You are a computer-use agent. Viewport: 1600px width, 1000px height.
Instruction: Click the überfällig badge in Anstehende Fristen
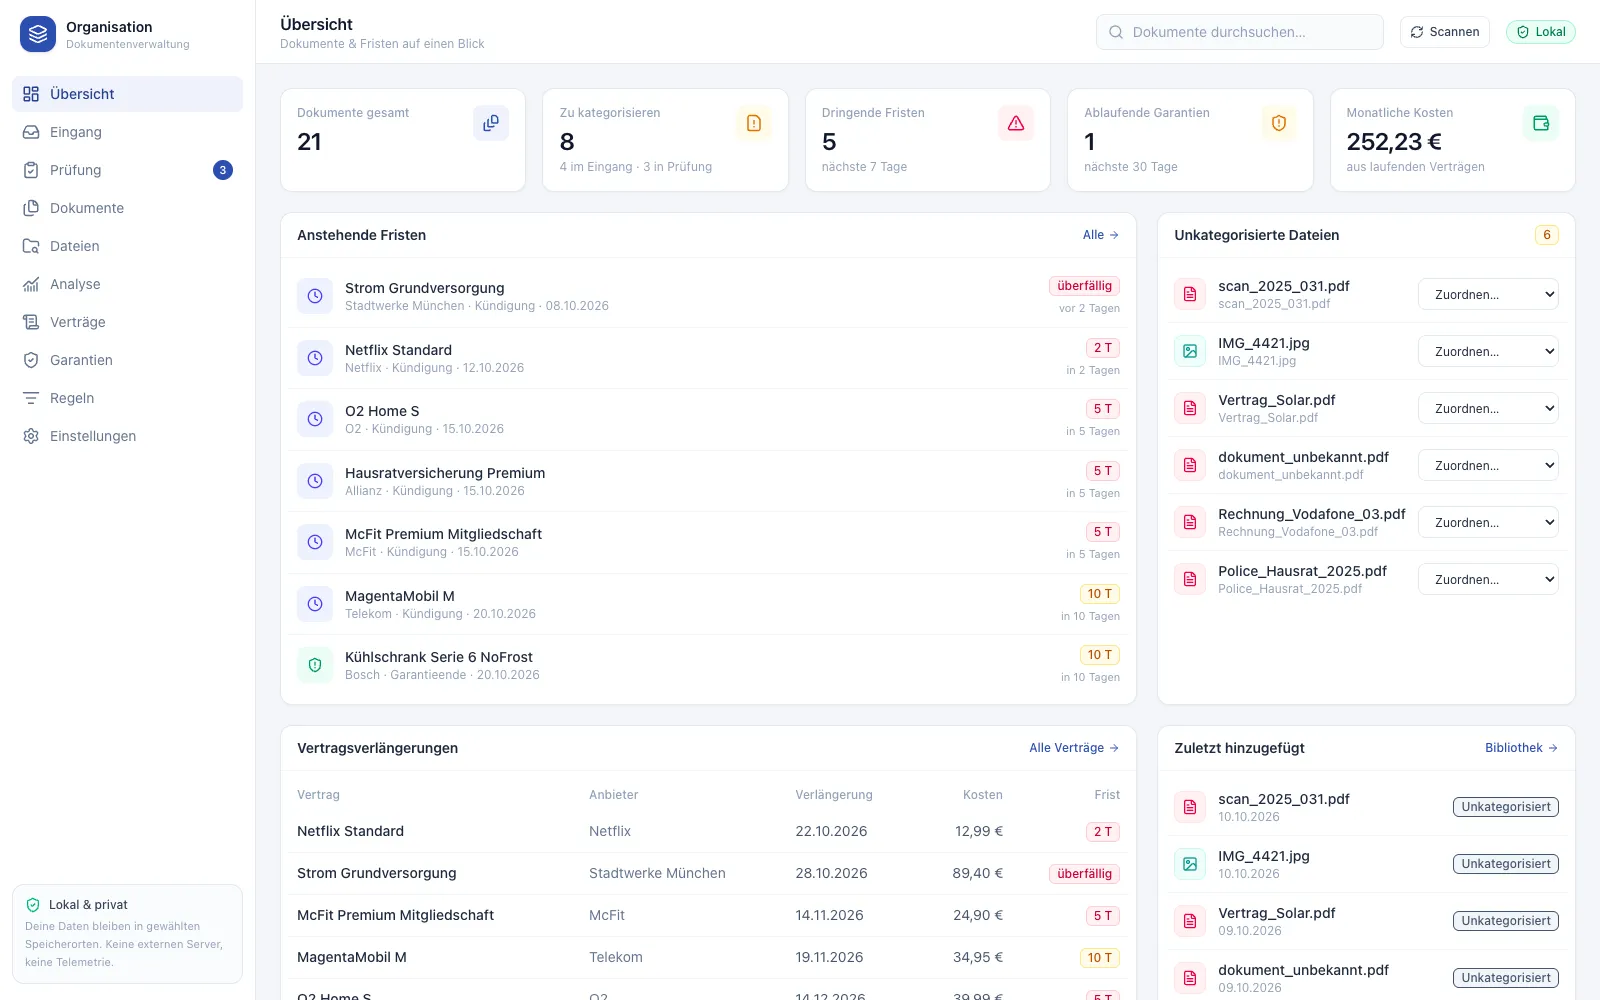pyautogui.click(x=1084, y=286)
